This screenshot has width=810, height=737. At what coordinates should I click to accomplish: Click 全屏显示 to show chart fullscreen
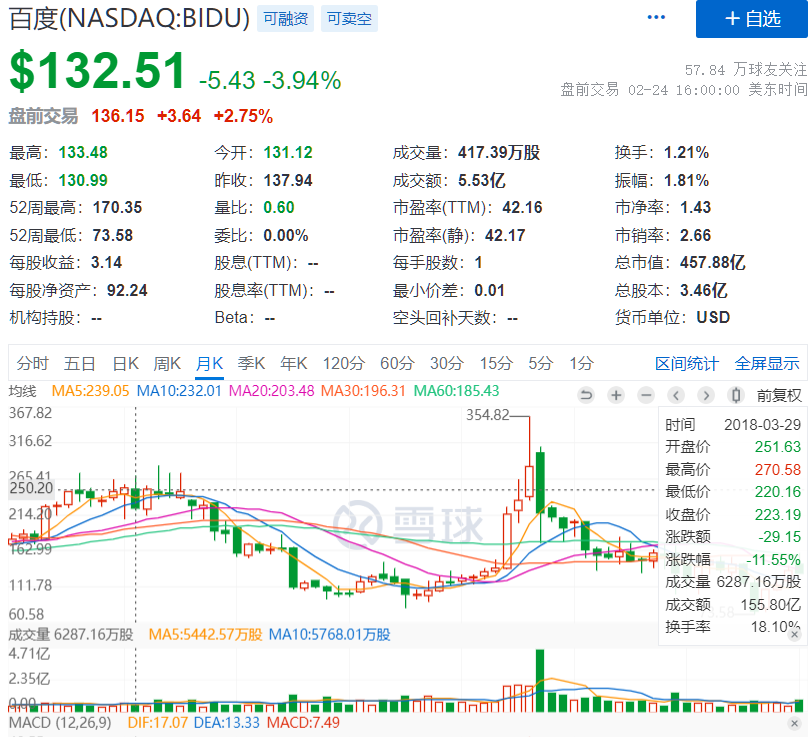coord(767,363)
